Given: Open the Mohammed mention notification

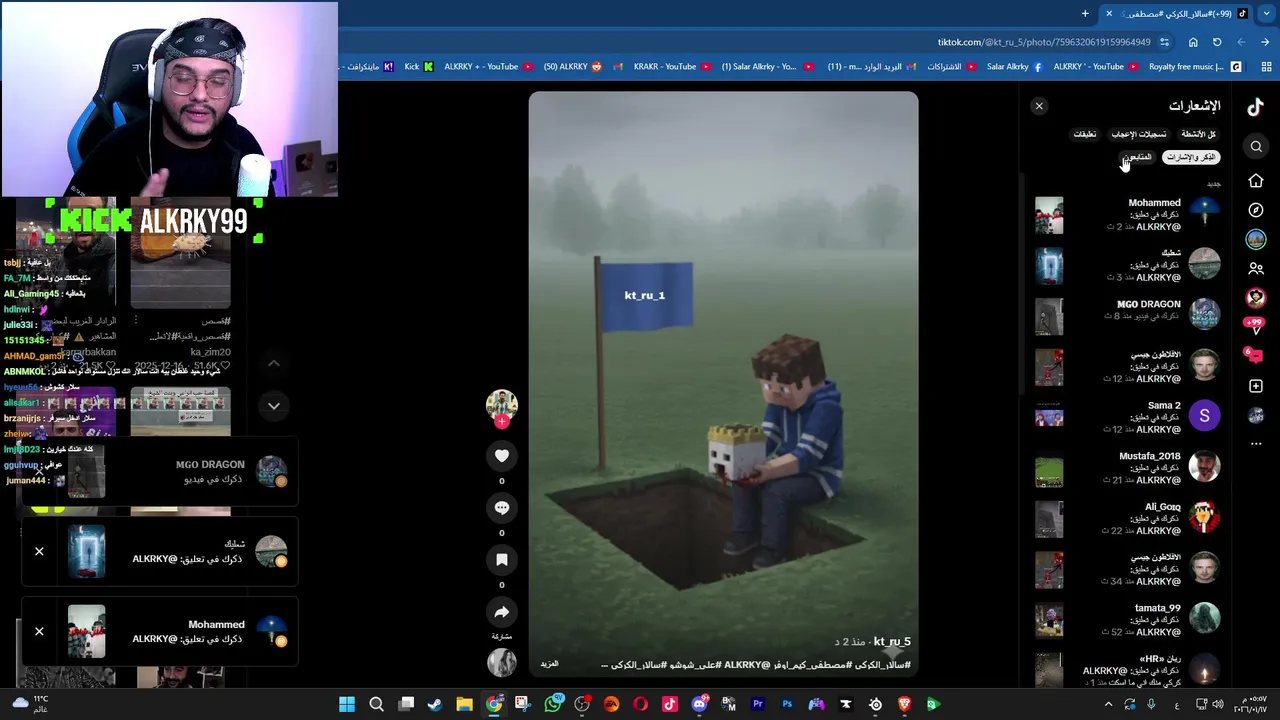Looking at the screenshot, I should point(1128,215).
